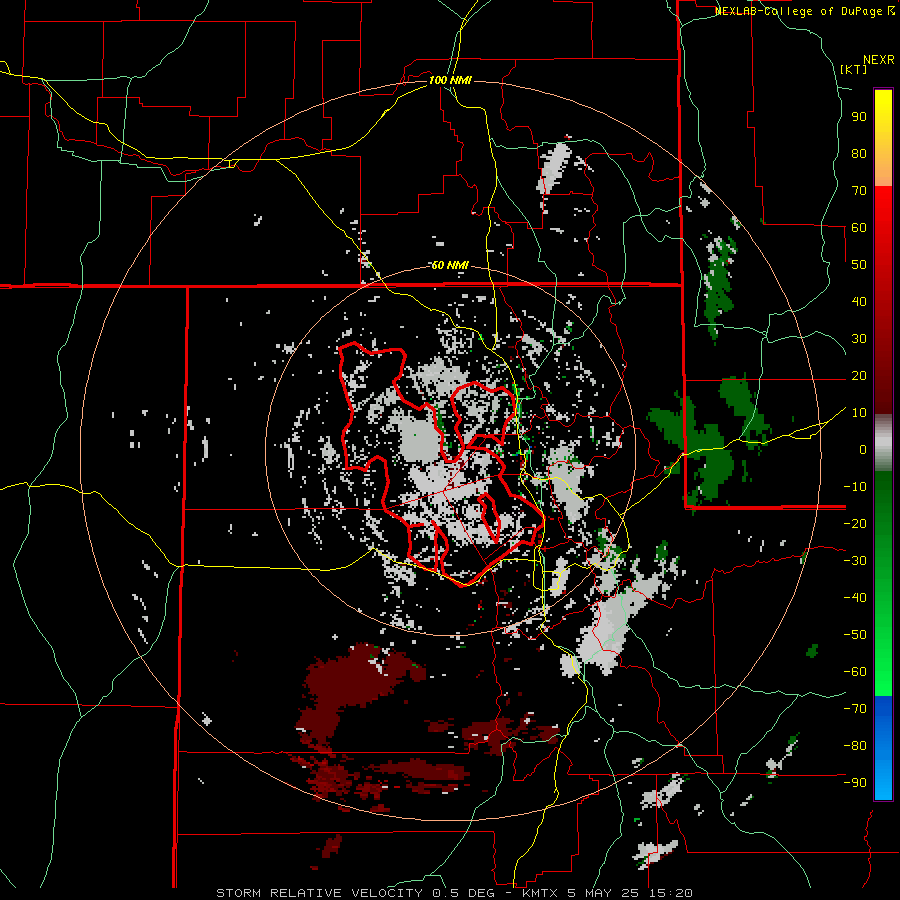Select the [KT] units label
This screenshot has width=900, height=900.
point(853,69)
